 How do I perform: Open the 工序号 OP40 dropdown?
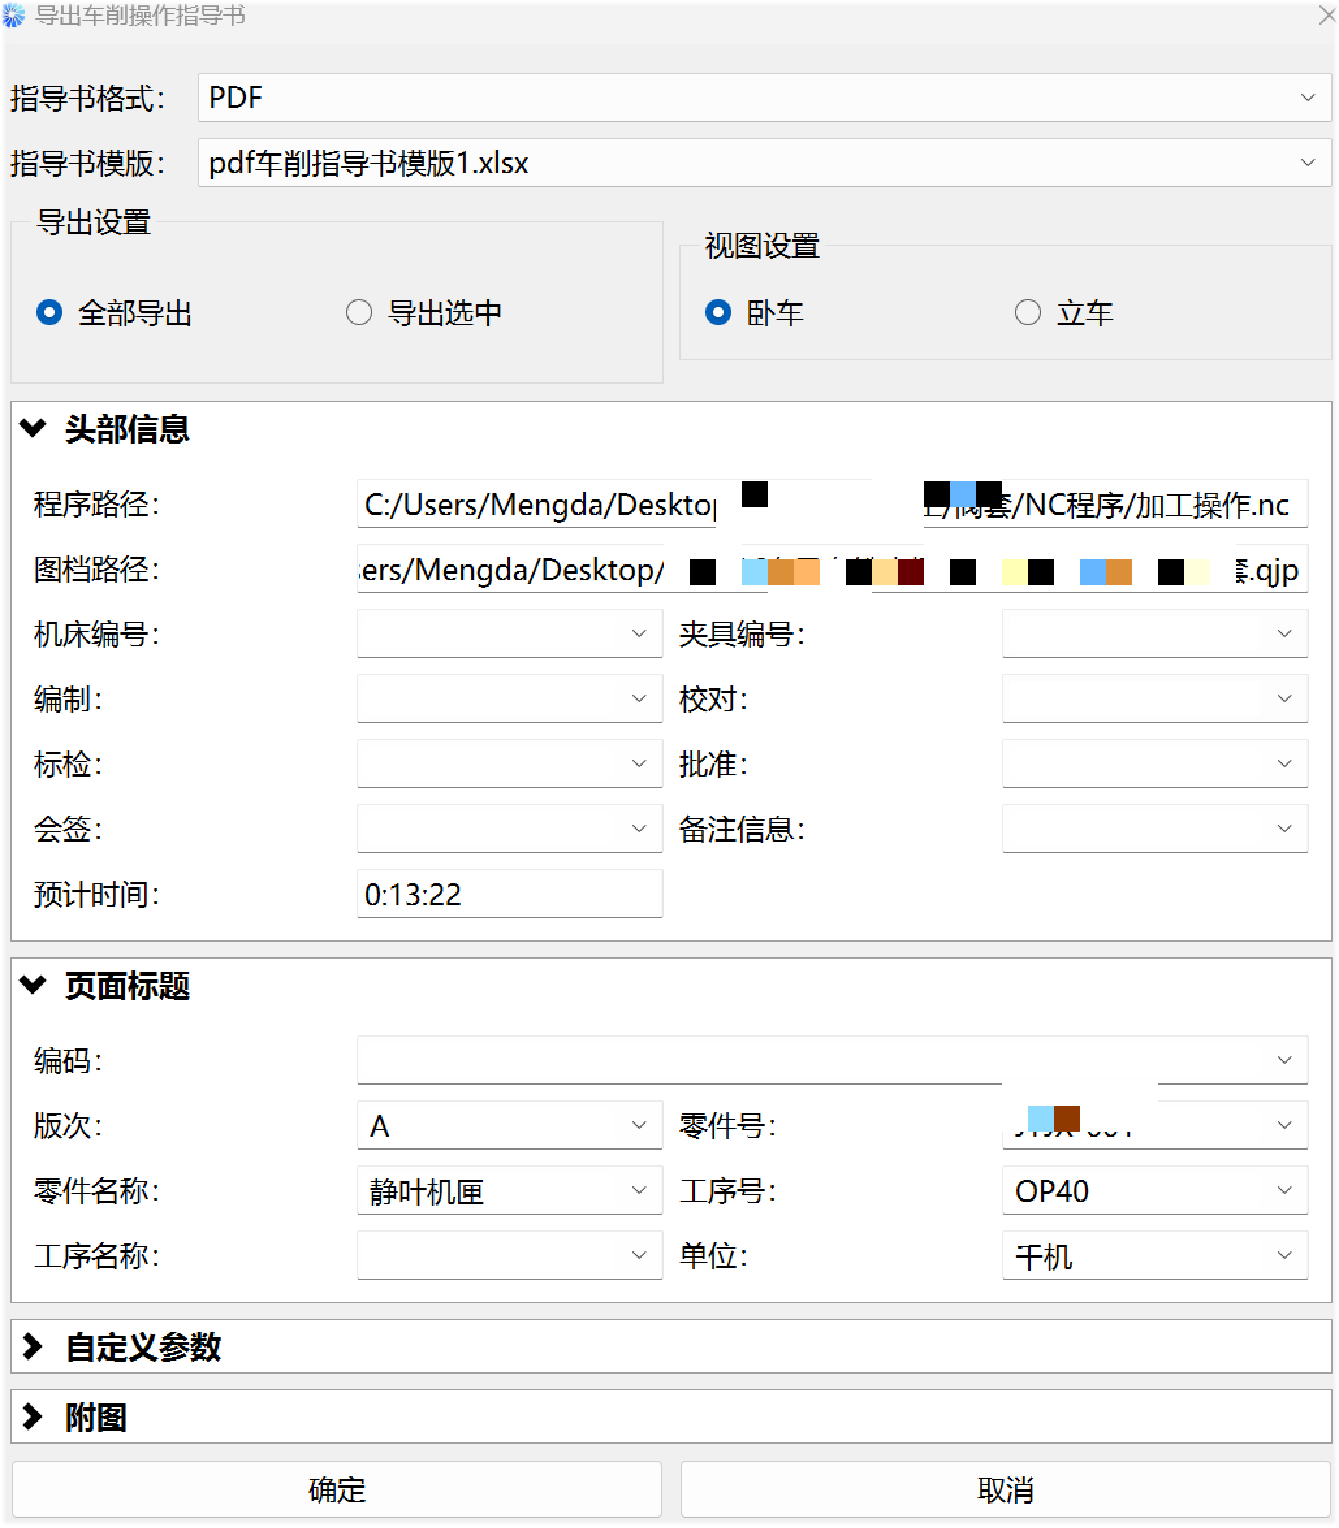click(x=1154, y=1191)
